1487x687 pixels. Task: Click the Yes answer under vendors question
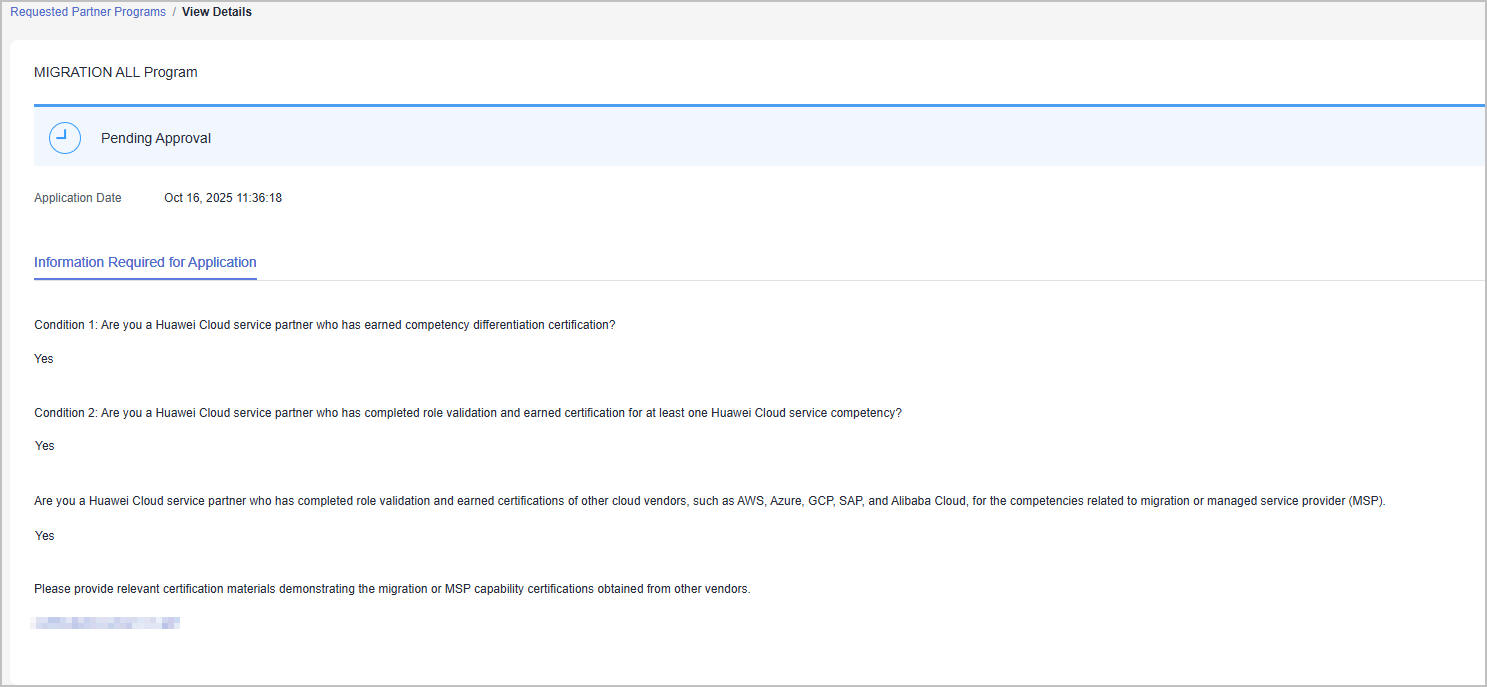pos(44,536)
